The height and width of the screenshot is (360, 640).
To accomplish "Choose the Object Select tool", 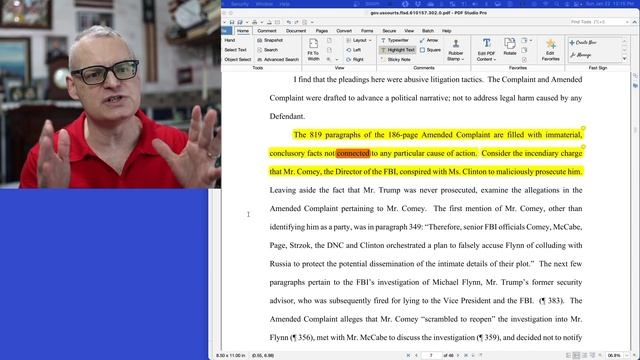I will click(238, 60).
